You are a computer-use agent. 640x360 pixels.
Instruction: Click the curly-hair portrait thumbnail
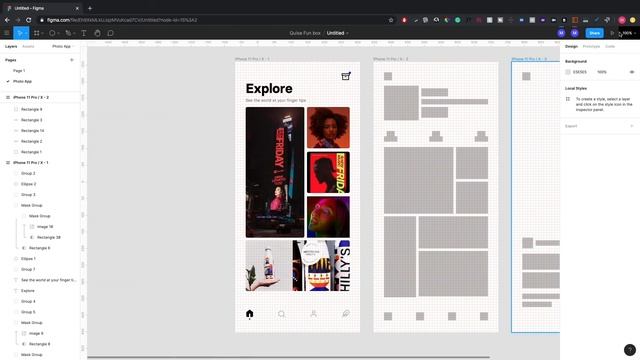(328, 127)
